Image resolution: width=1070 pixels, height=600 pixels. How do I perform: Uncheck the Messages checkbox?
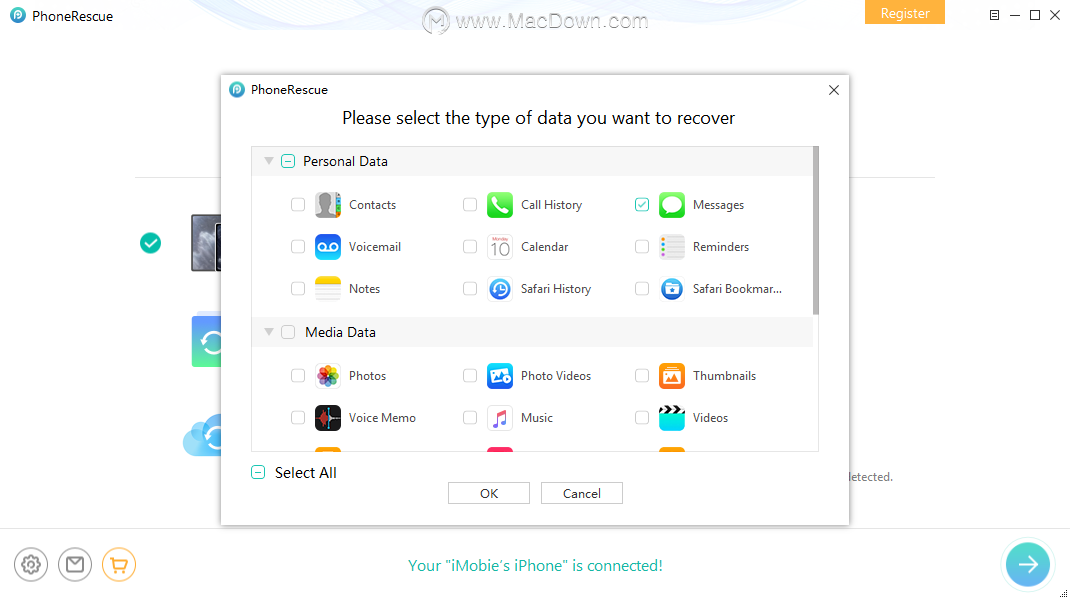(641, 205)
